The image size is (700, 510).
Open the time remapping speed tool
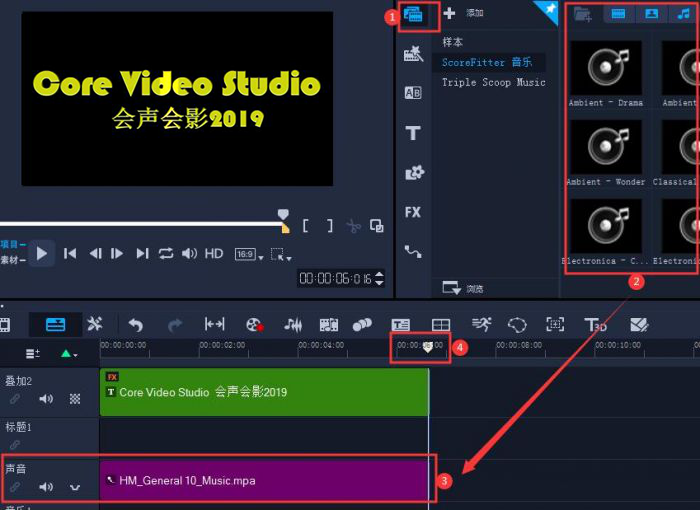coord(482,324)
